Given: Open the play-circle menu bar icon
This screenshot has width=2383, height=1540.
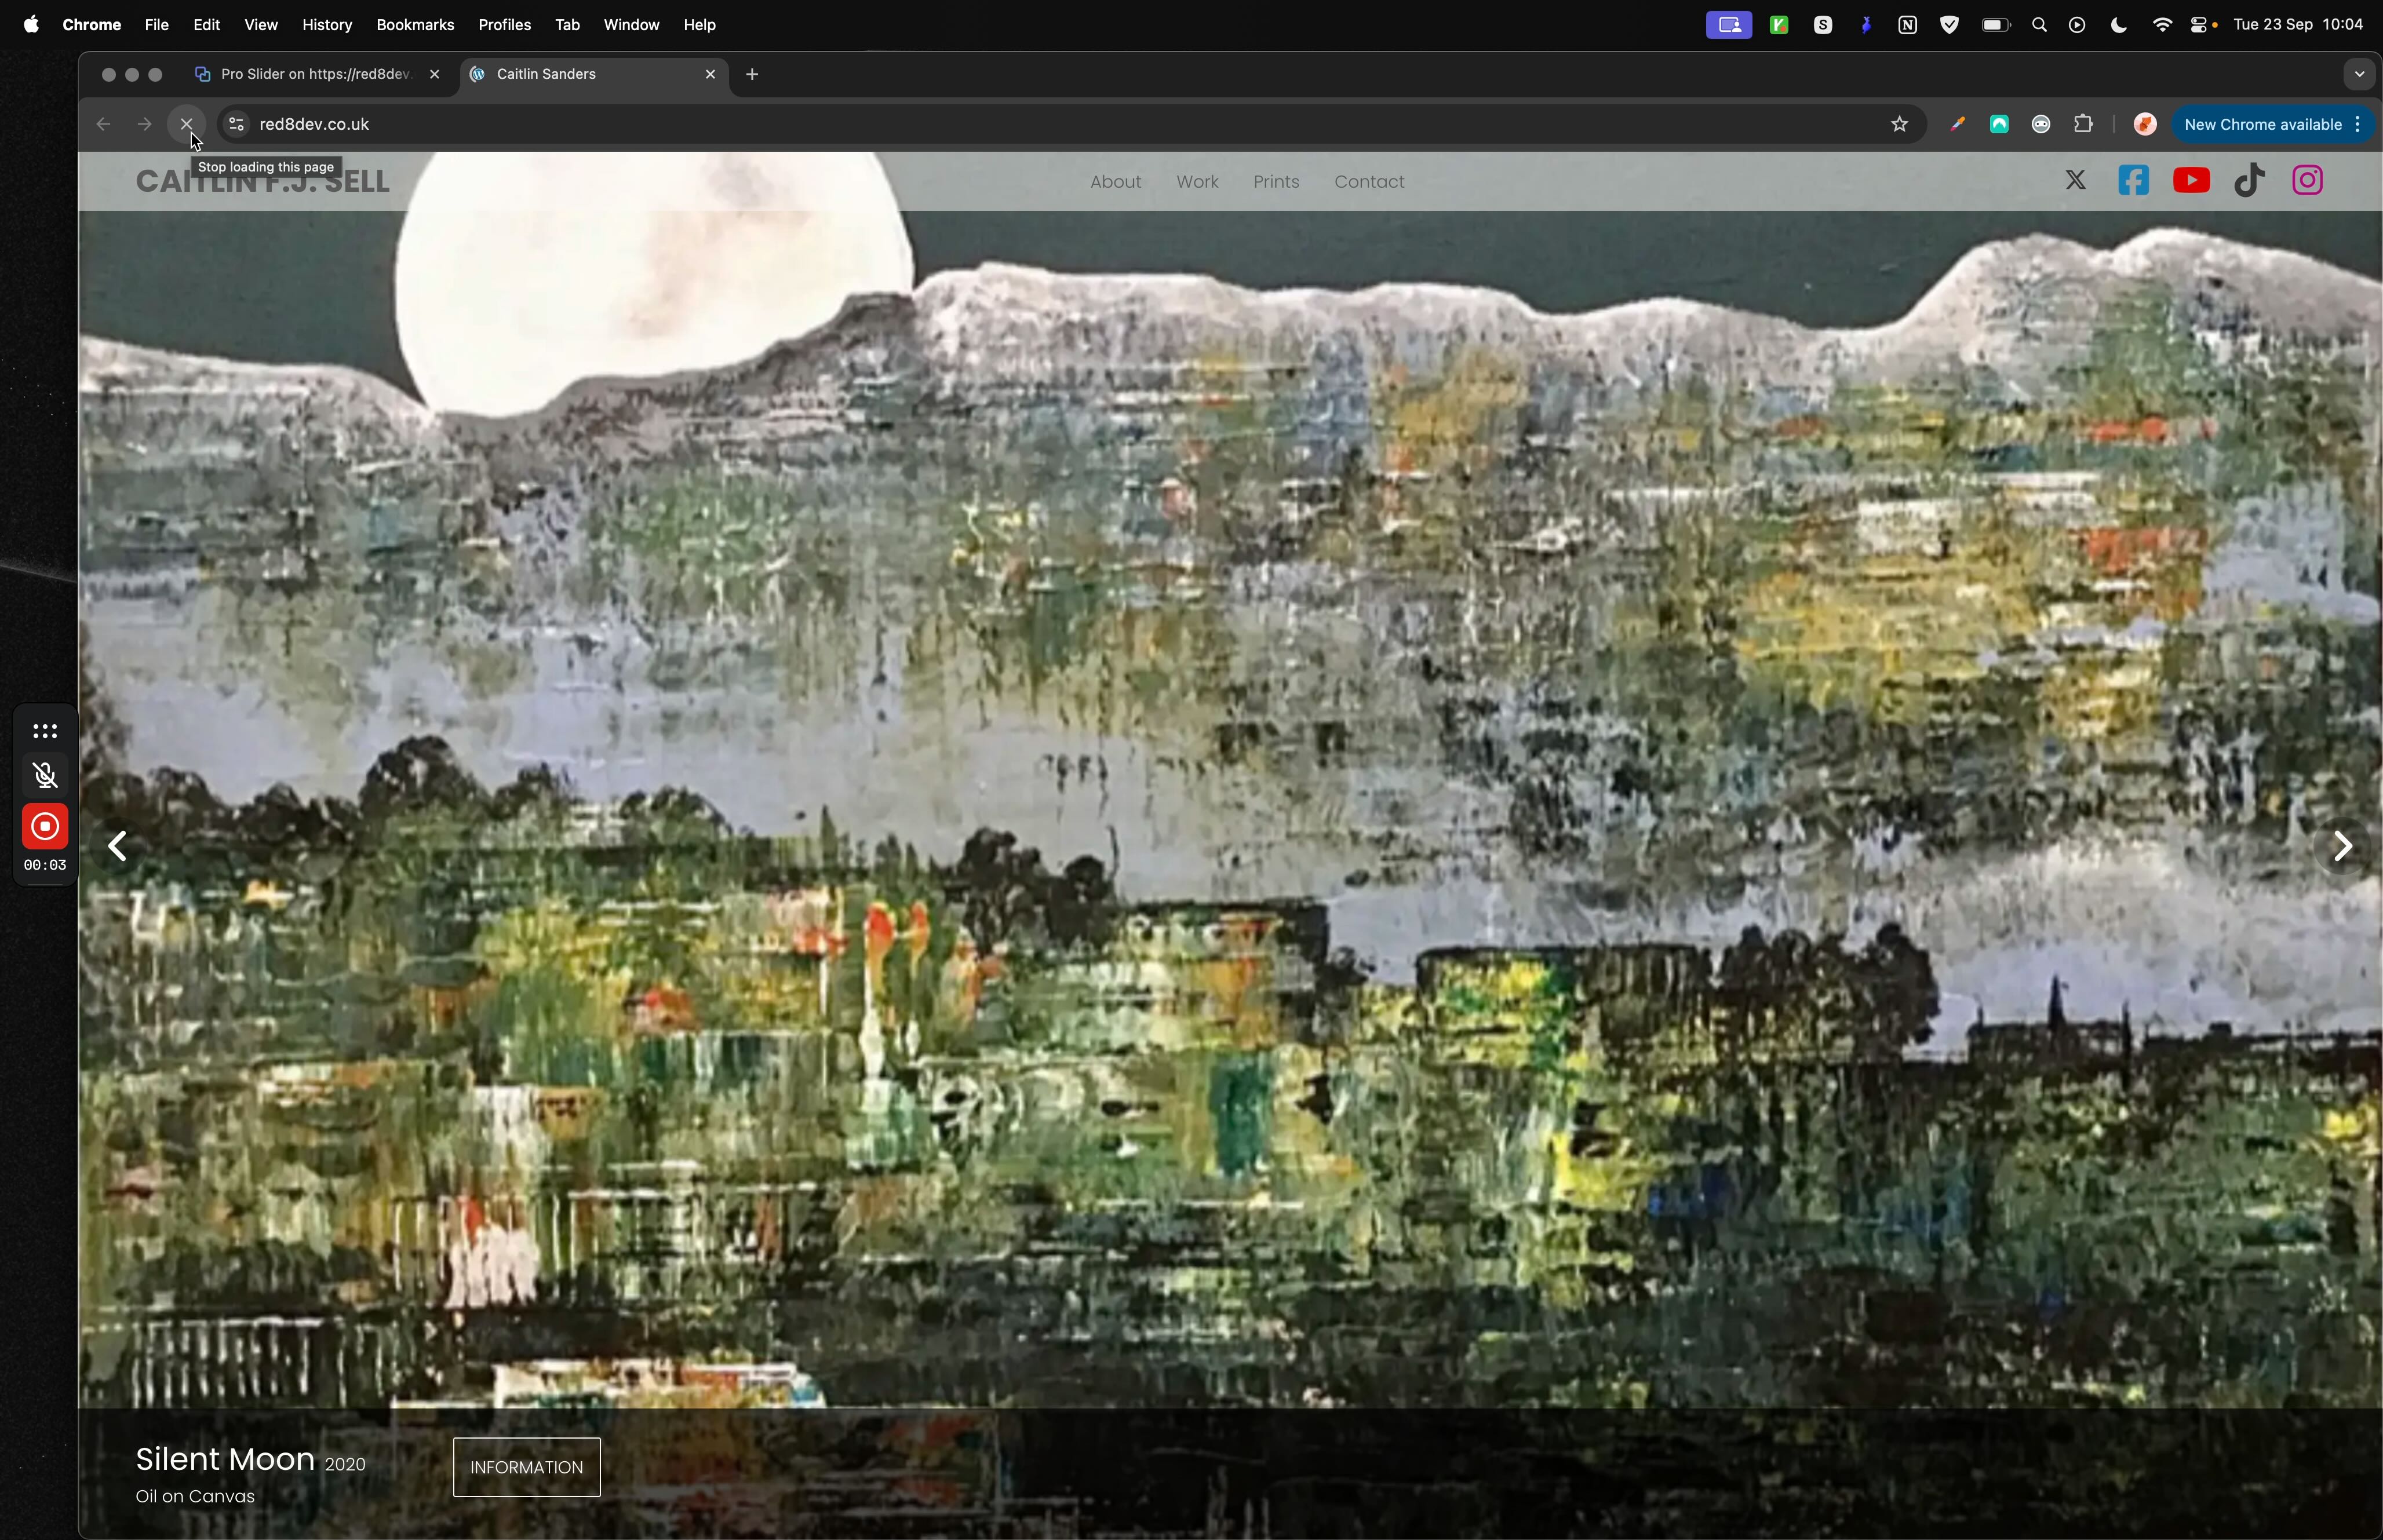Looking at the screenshot, I should [2078, 25].
